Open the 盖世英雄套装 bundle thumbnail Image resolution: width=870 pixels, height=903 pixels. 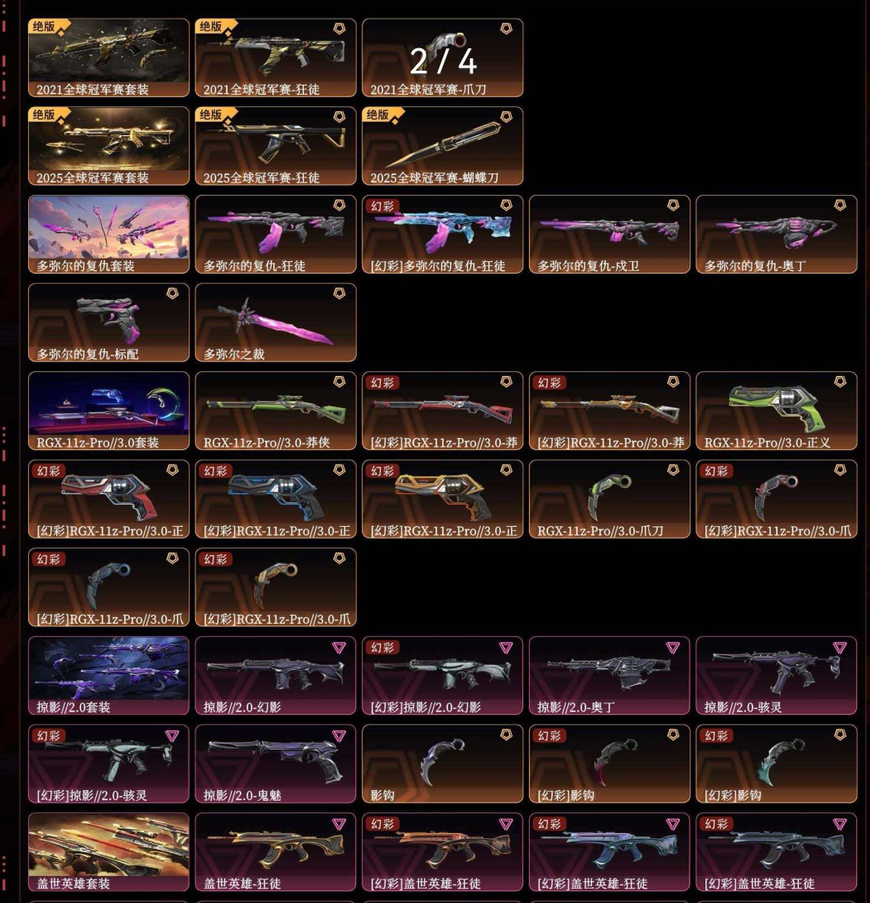tap(109, 852)
